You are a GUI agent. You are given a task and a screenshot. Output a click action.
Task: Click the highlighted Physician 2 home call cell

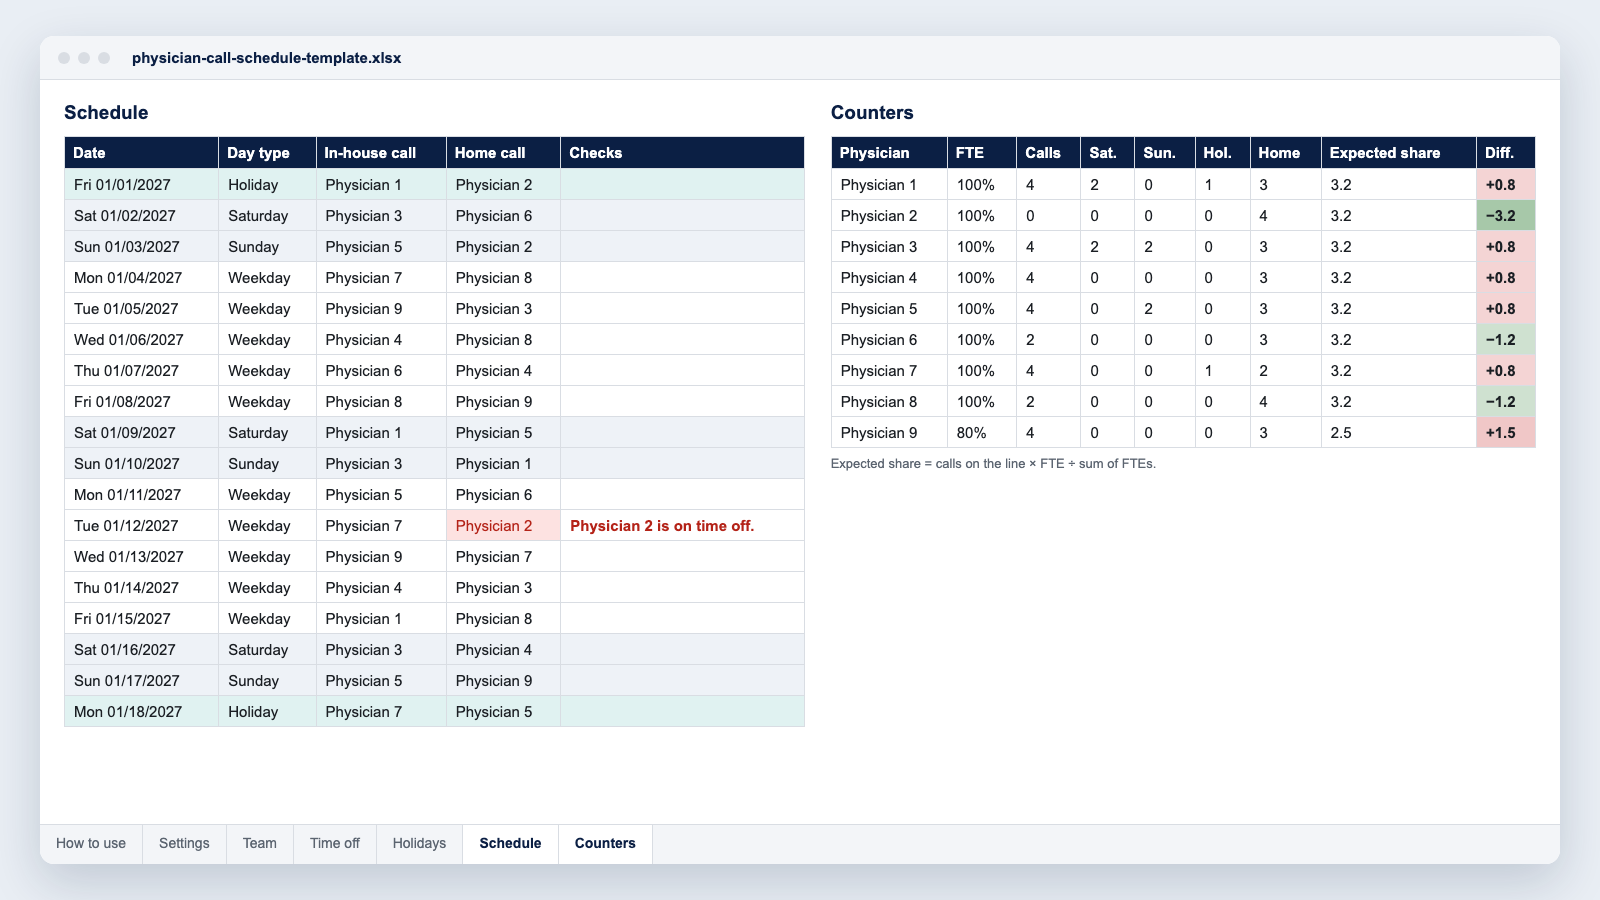tap(503, 526)
